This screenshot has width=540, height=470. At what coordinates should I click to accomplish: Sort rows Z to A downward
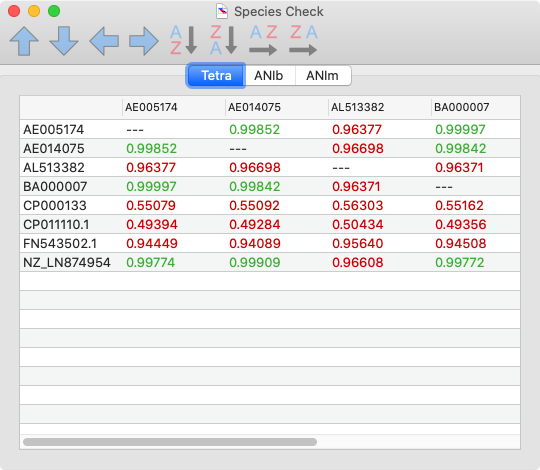tap(224, 40)
